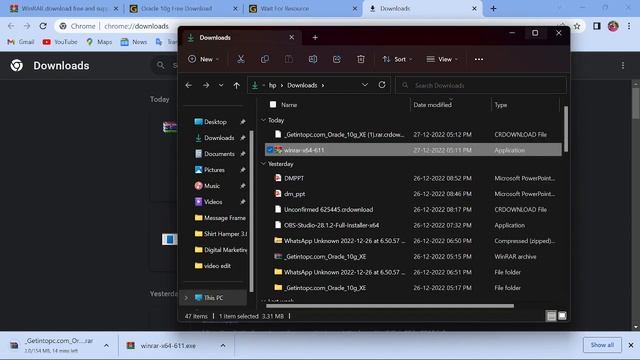640x360 pixels.
Task: Click the Share icon in Explorer toolbar
Action: [337, 59]
